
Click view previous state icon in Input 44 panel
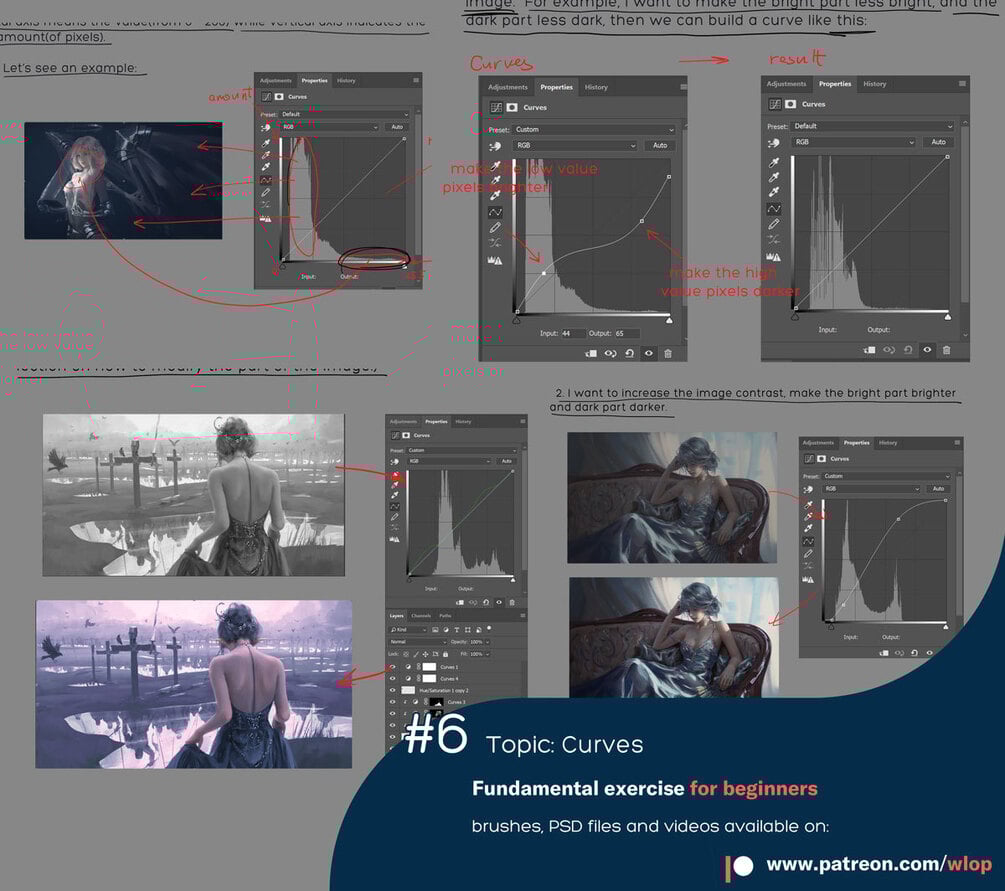tap(610, 353)
